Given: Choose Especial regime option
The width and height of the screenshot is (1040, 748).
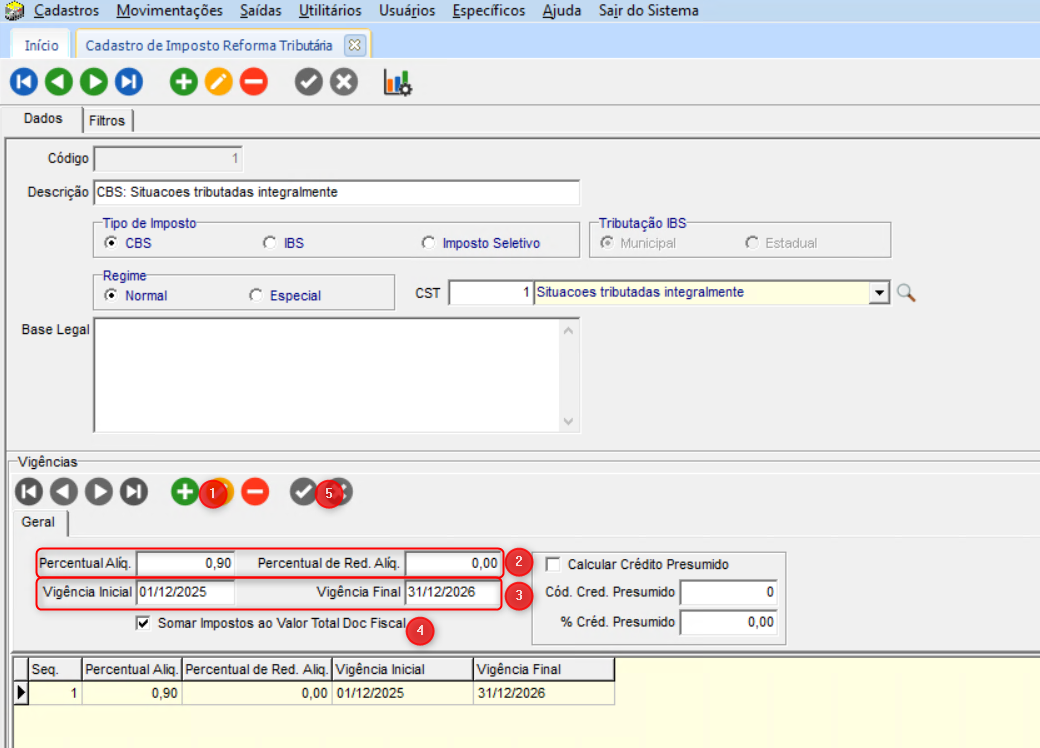Looking at the screenshot, I should 256,296.
